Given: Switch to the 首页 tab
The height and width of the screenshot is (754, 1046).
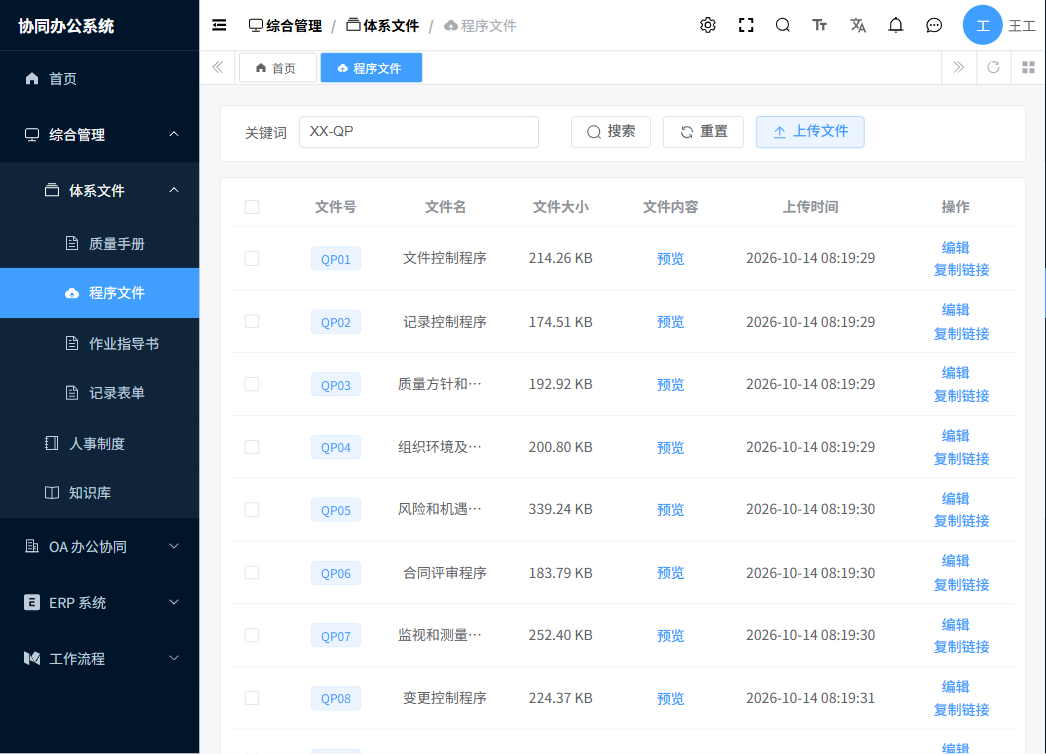Looking at the screenshot, I should [x=277, y=68].
